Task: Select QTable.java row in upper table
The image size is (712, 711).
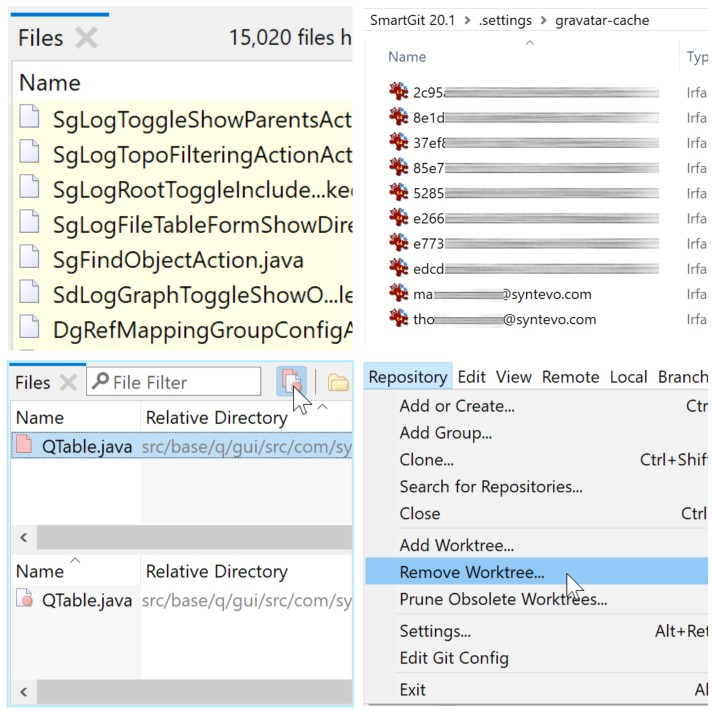Action: pyautogui.click(x=182, y=446)
